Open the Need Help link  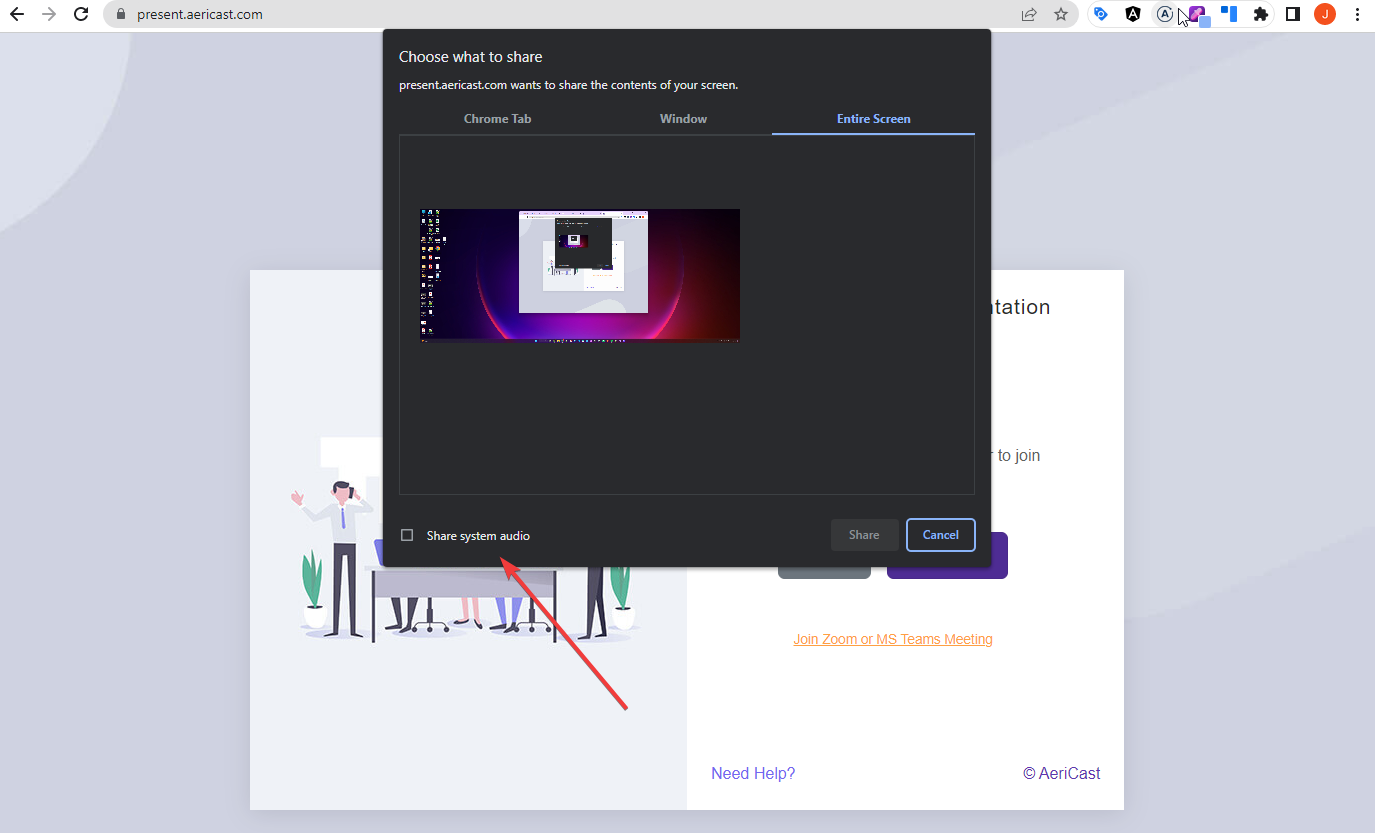752,773
